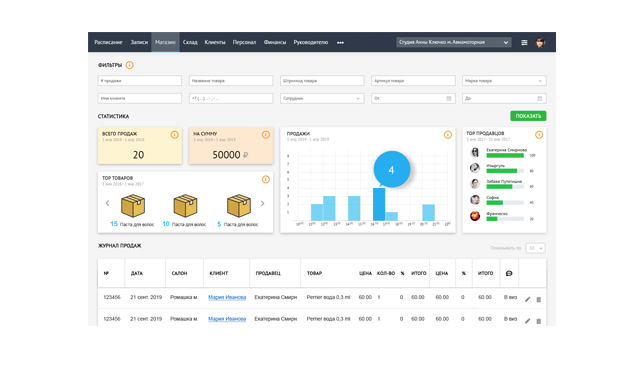The image size is (640, 367).
Task: Open the Сотрудник dropdown filter
Action: [322, 98]
